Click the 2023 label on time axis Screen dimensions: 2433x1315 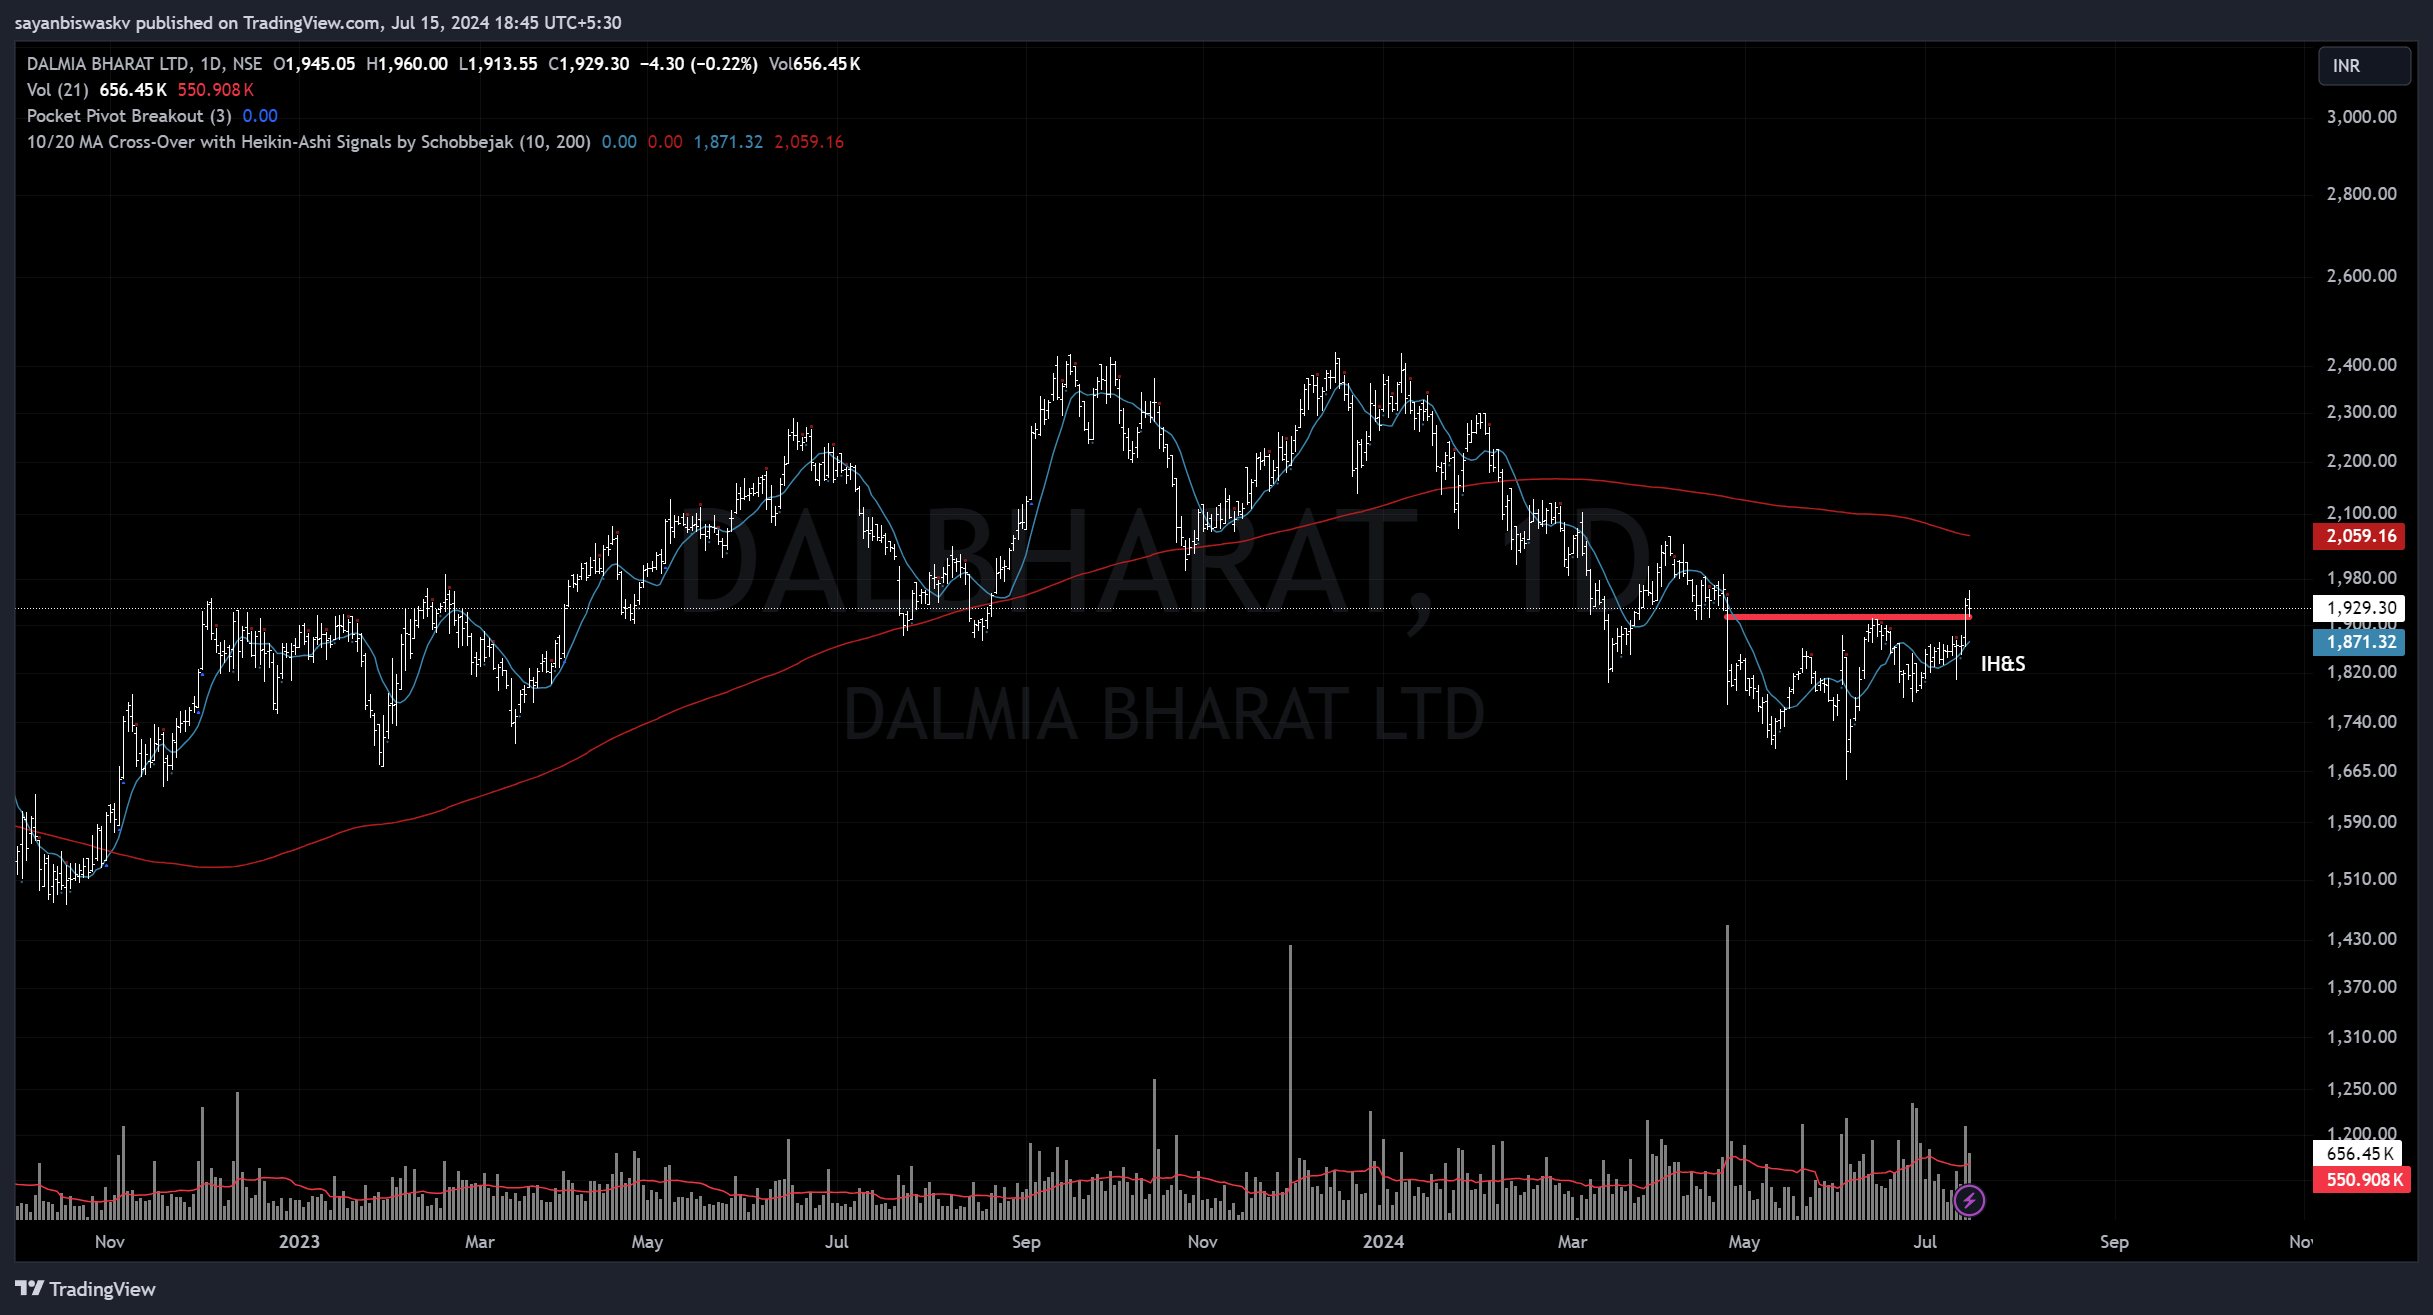click(299, 1242)
